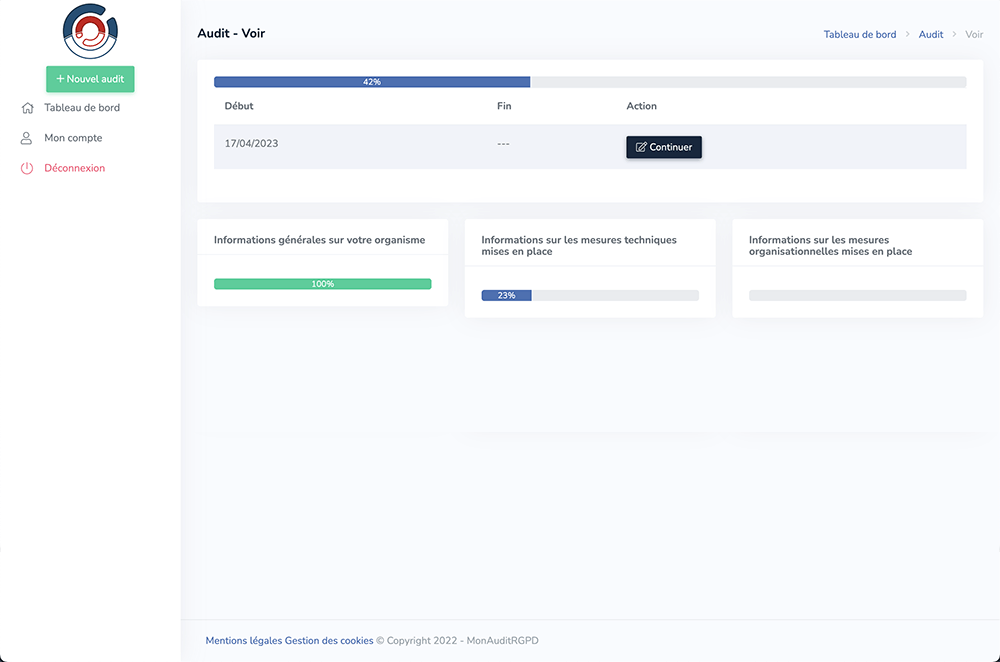
Task: Log out via the Déconnexion label
Action: (x=75, y=169)
